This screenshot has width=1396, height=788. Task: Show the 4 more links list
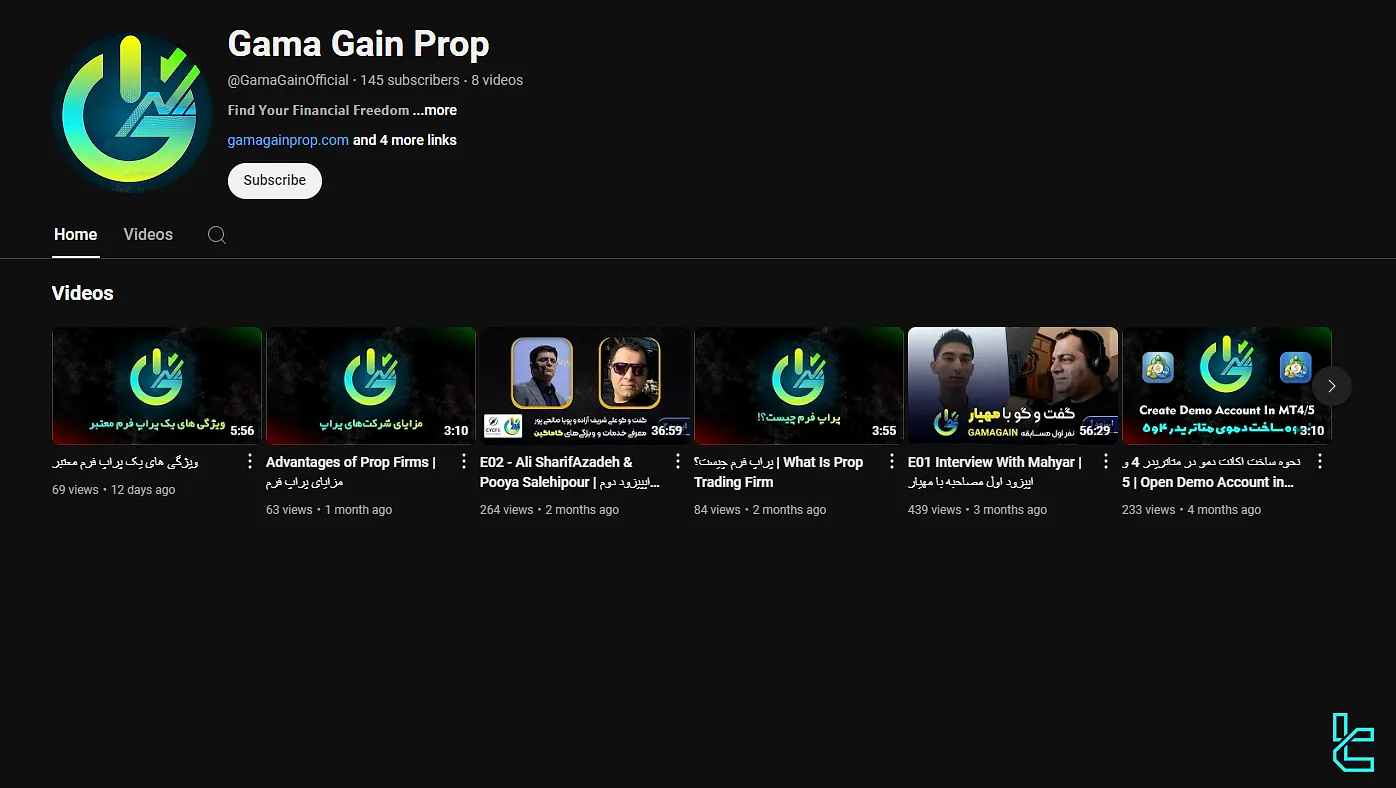(x=405, y=140)
